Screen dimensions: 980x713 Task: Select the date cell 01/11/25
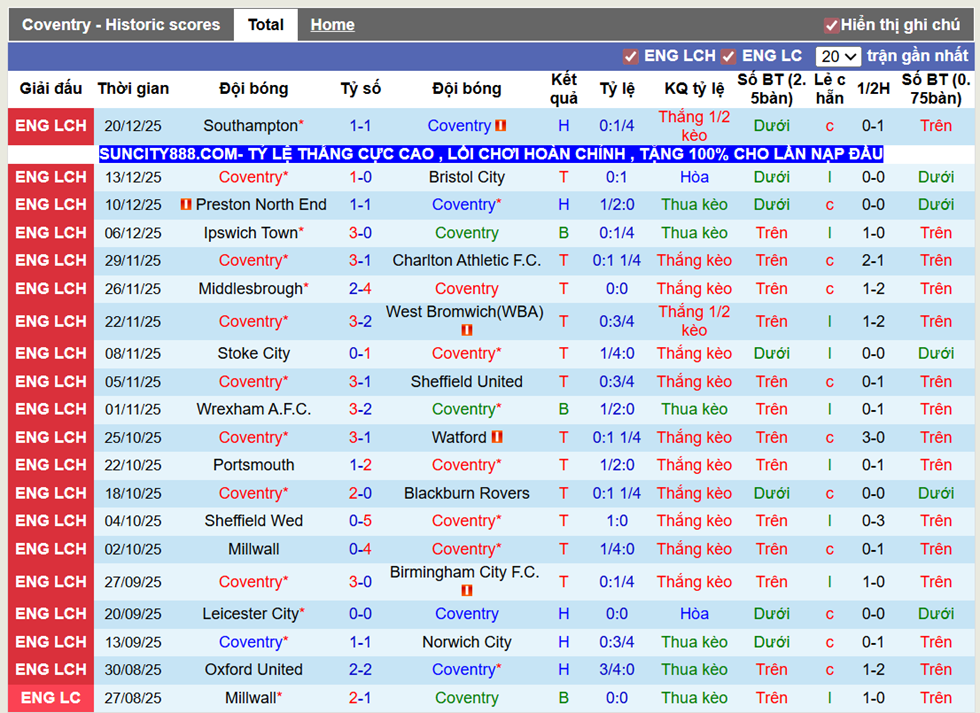pos(133,409)
